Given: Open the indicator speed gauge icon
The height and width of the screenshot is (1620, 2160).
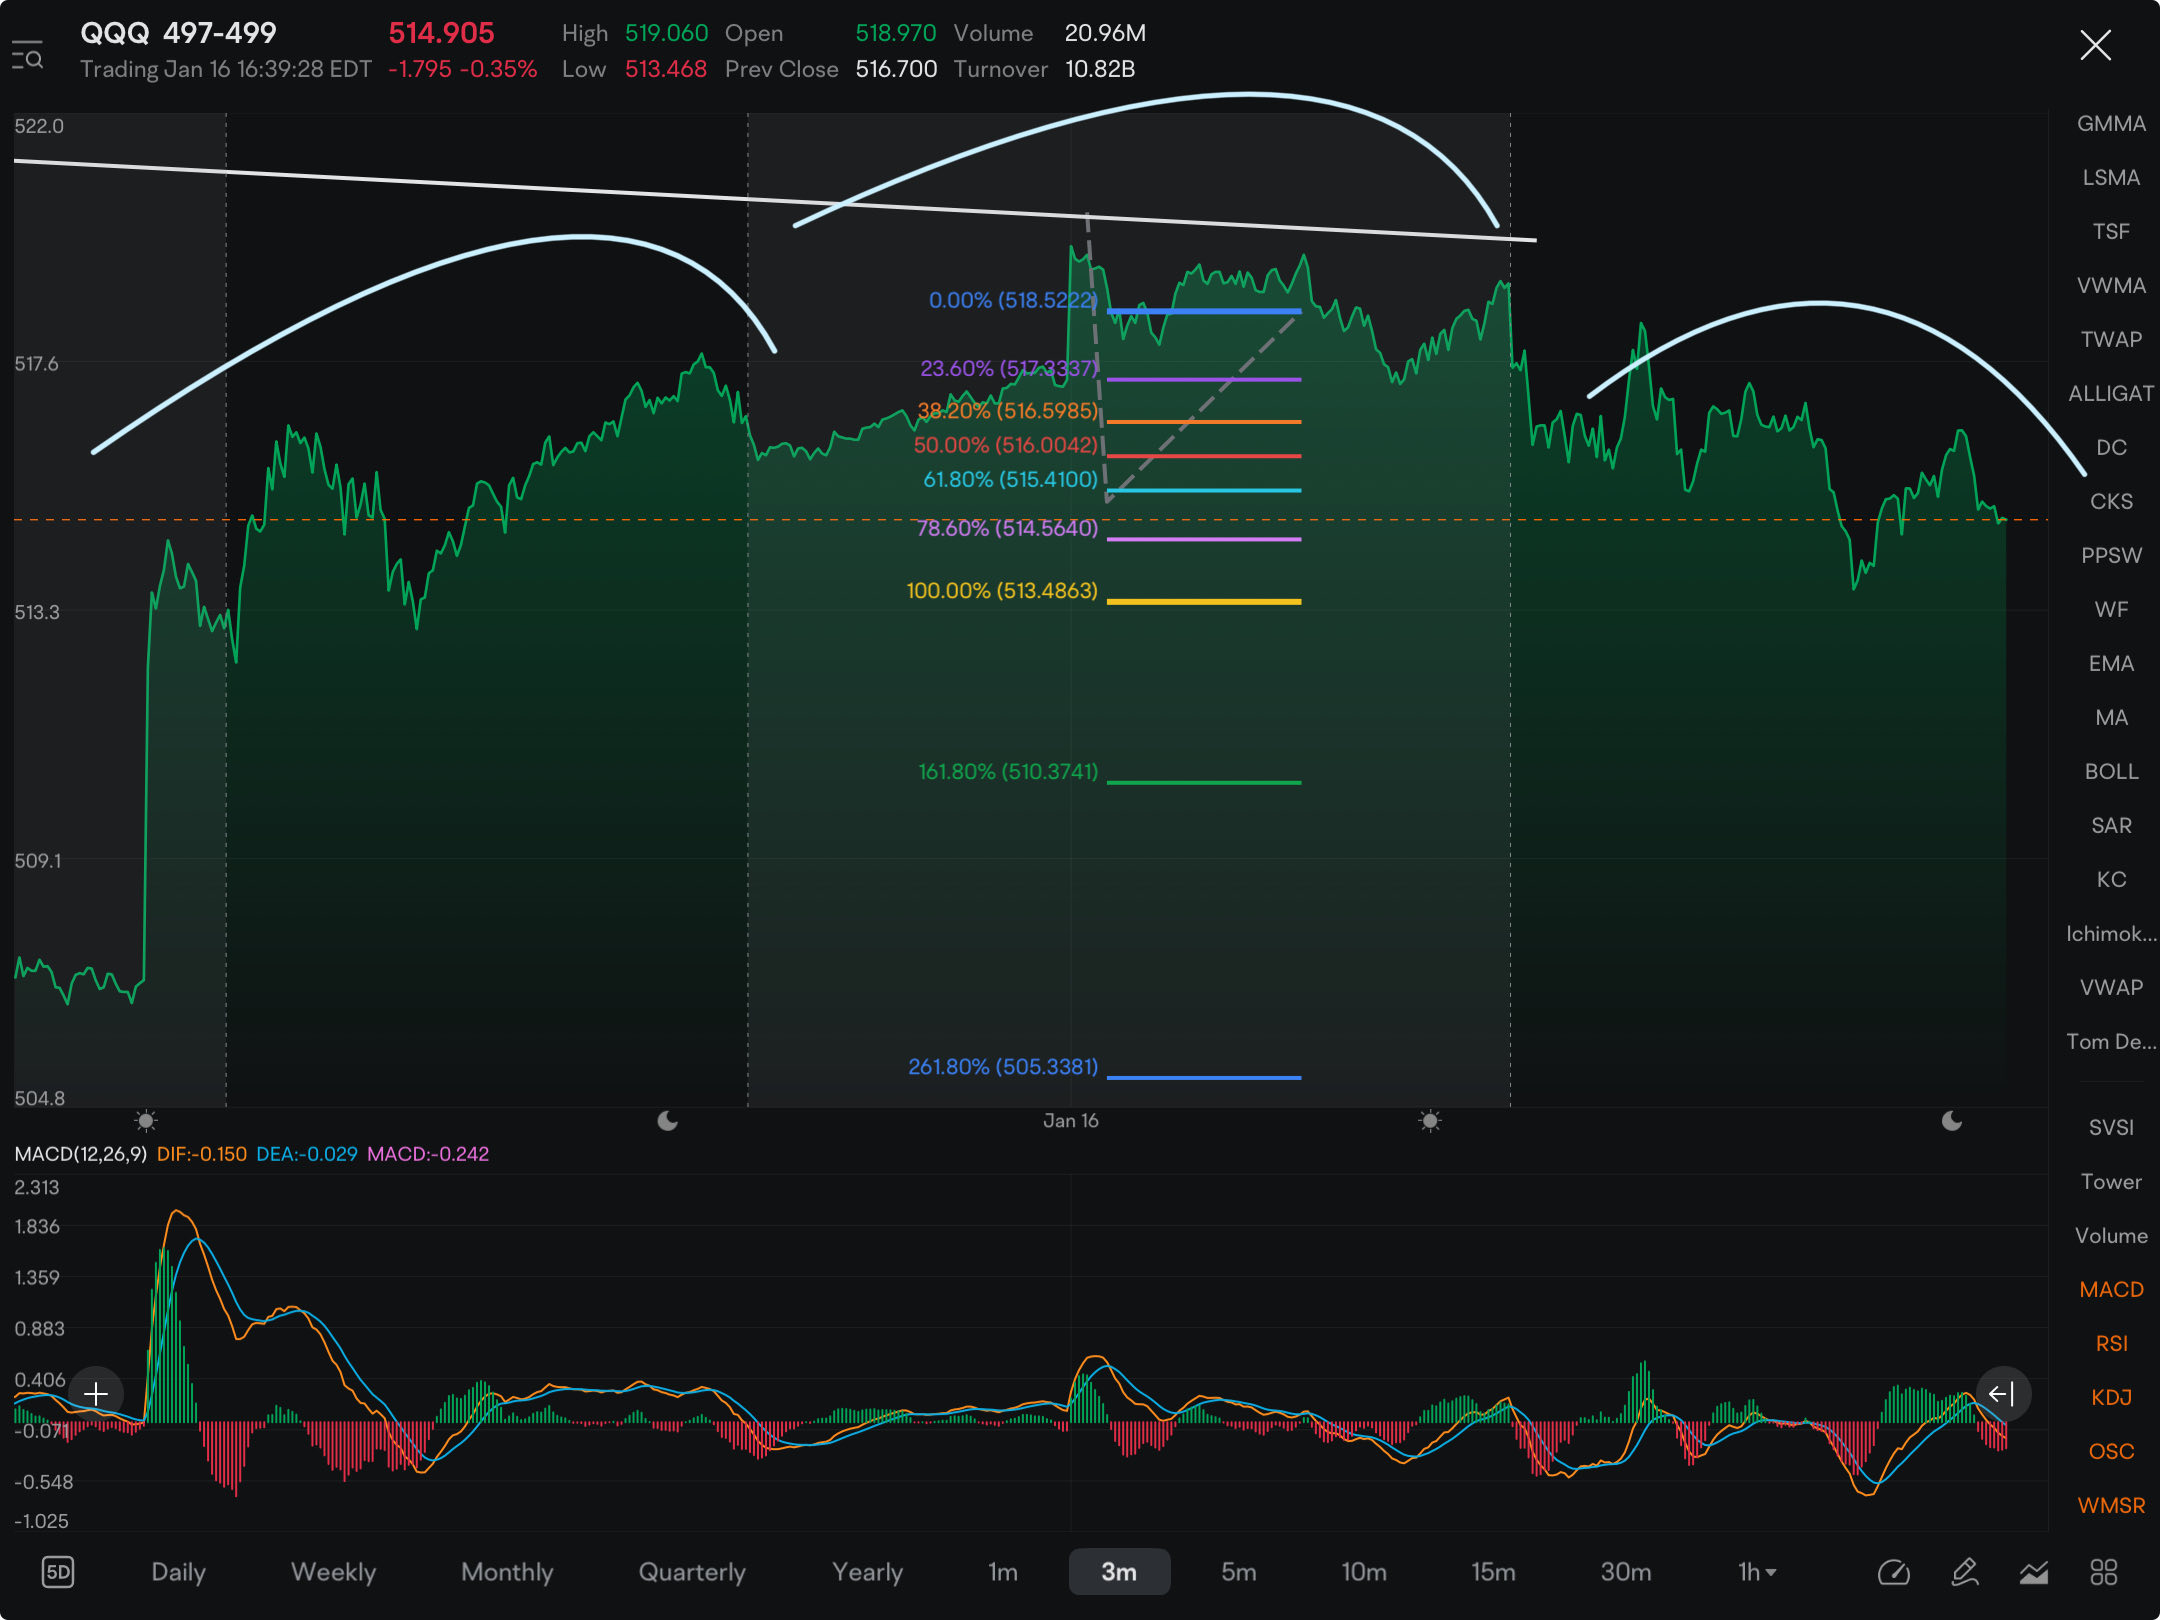Looking at the screenshot, I should [x=1894, y=1572].
